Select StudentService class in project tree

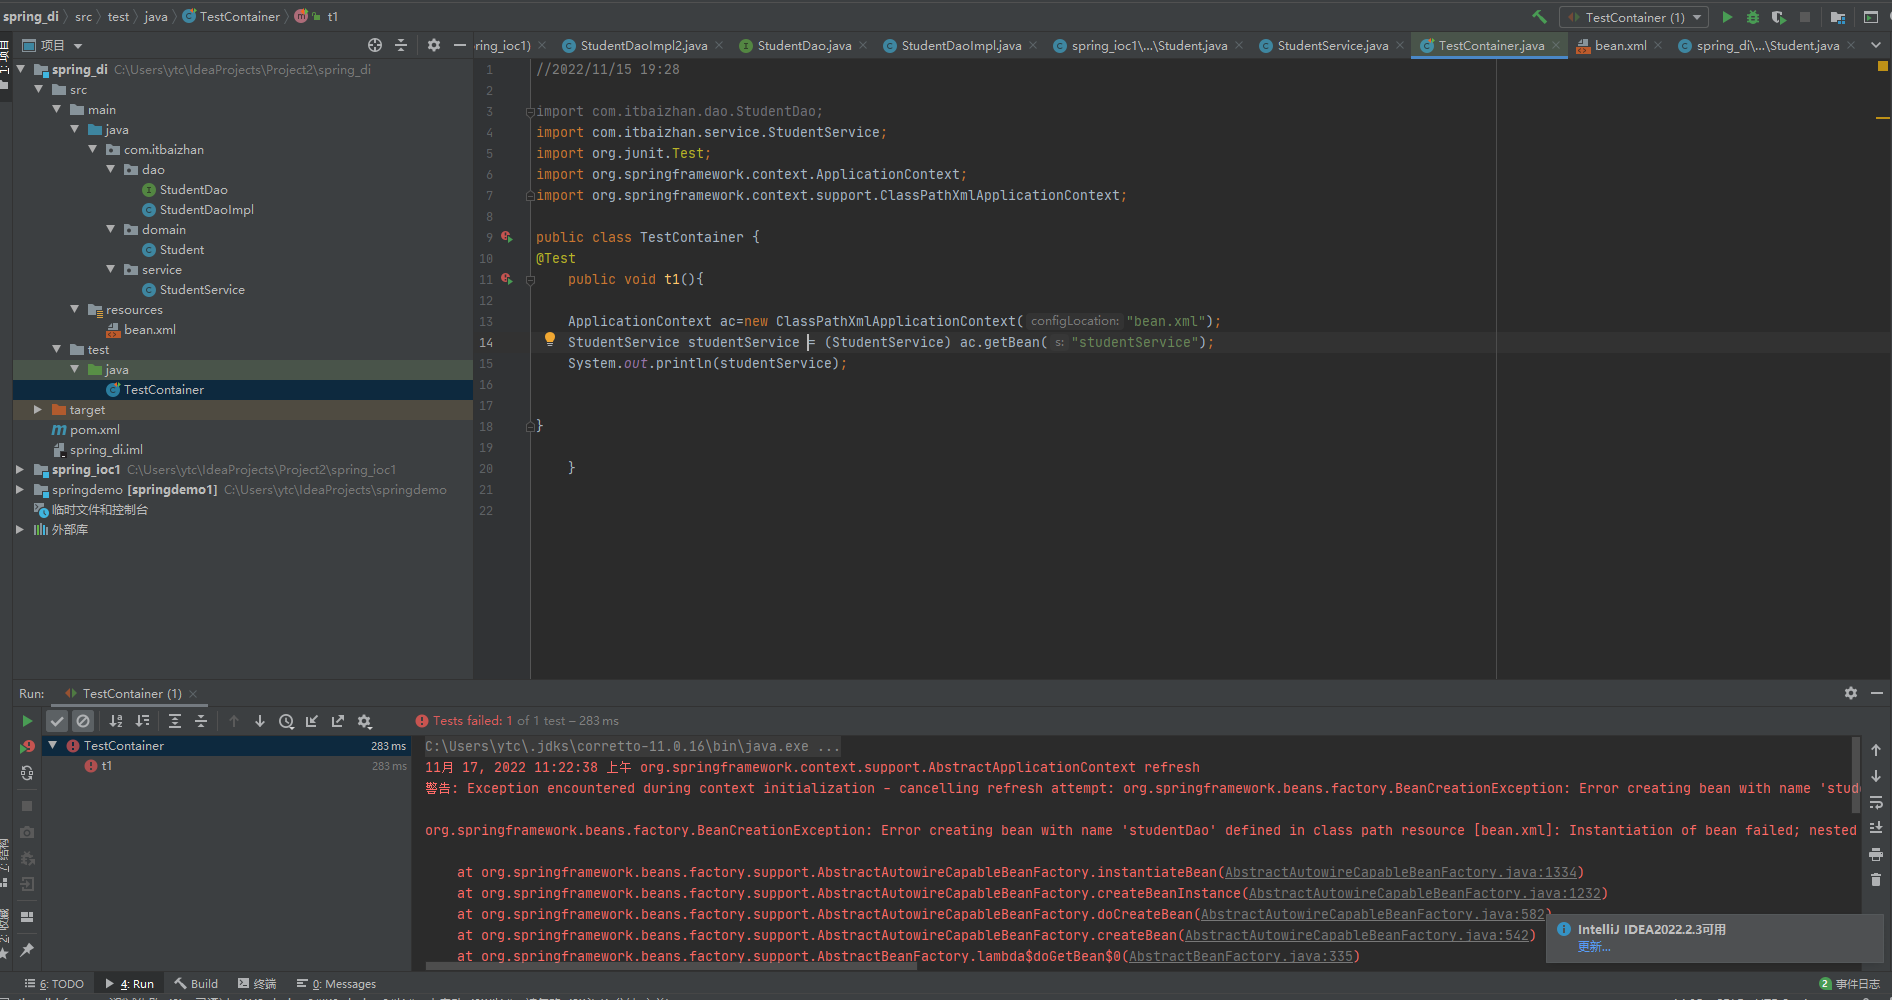201,289
